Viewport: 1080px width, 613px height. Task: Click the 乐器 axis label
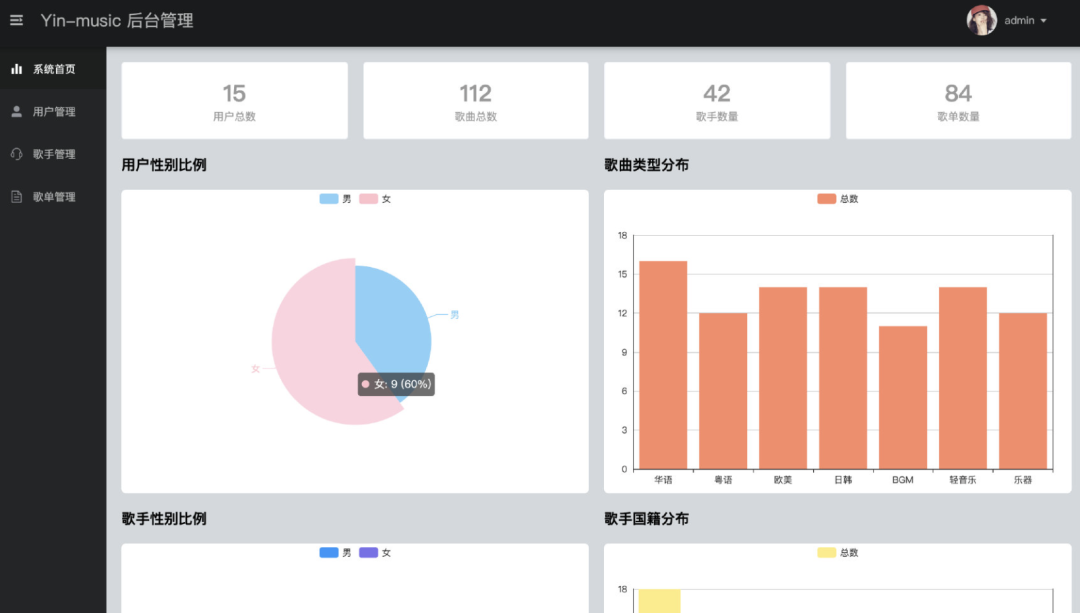(1023, 480)
